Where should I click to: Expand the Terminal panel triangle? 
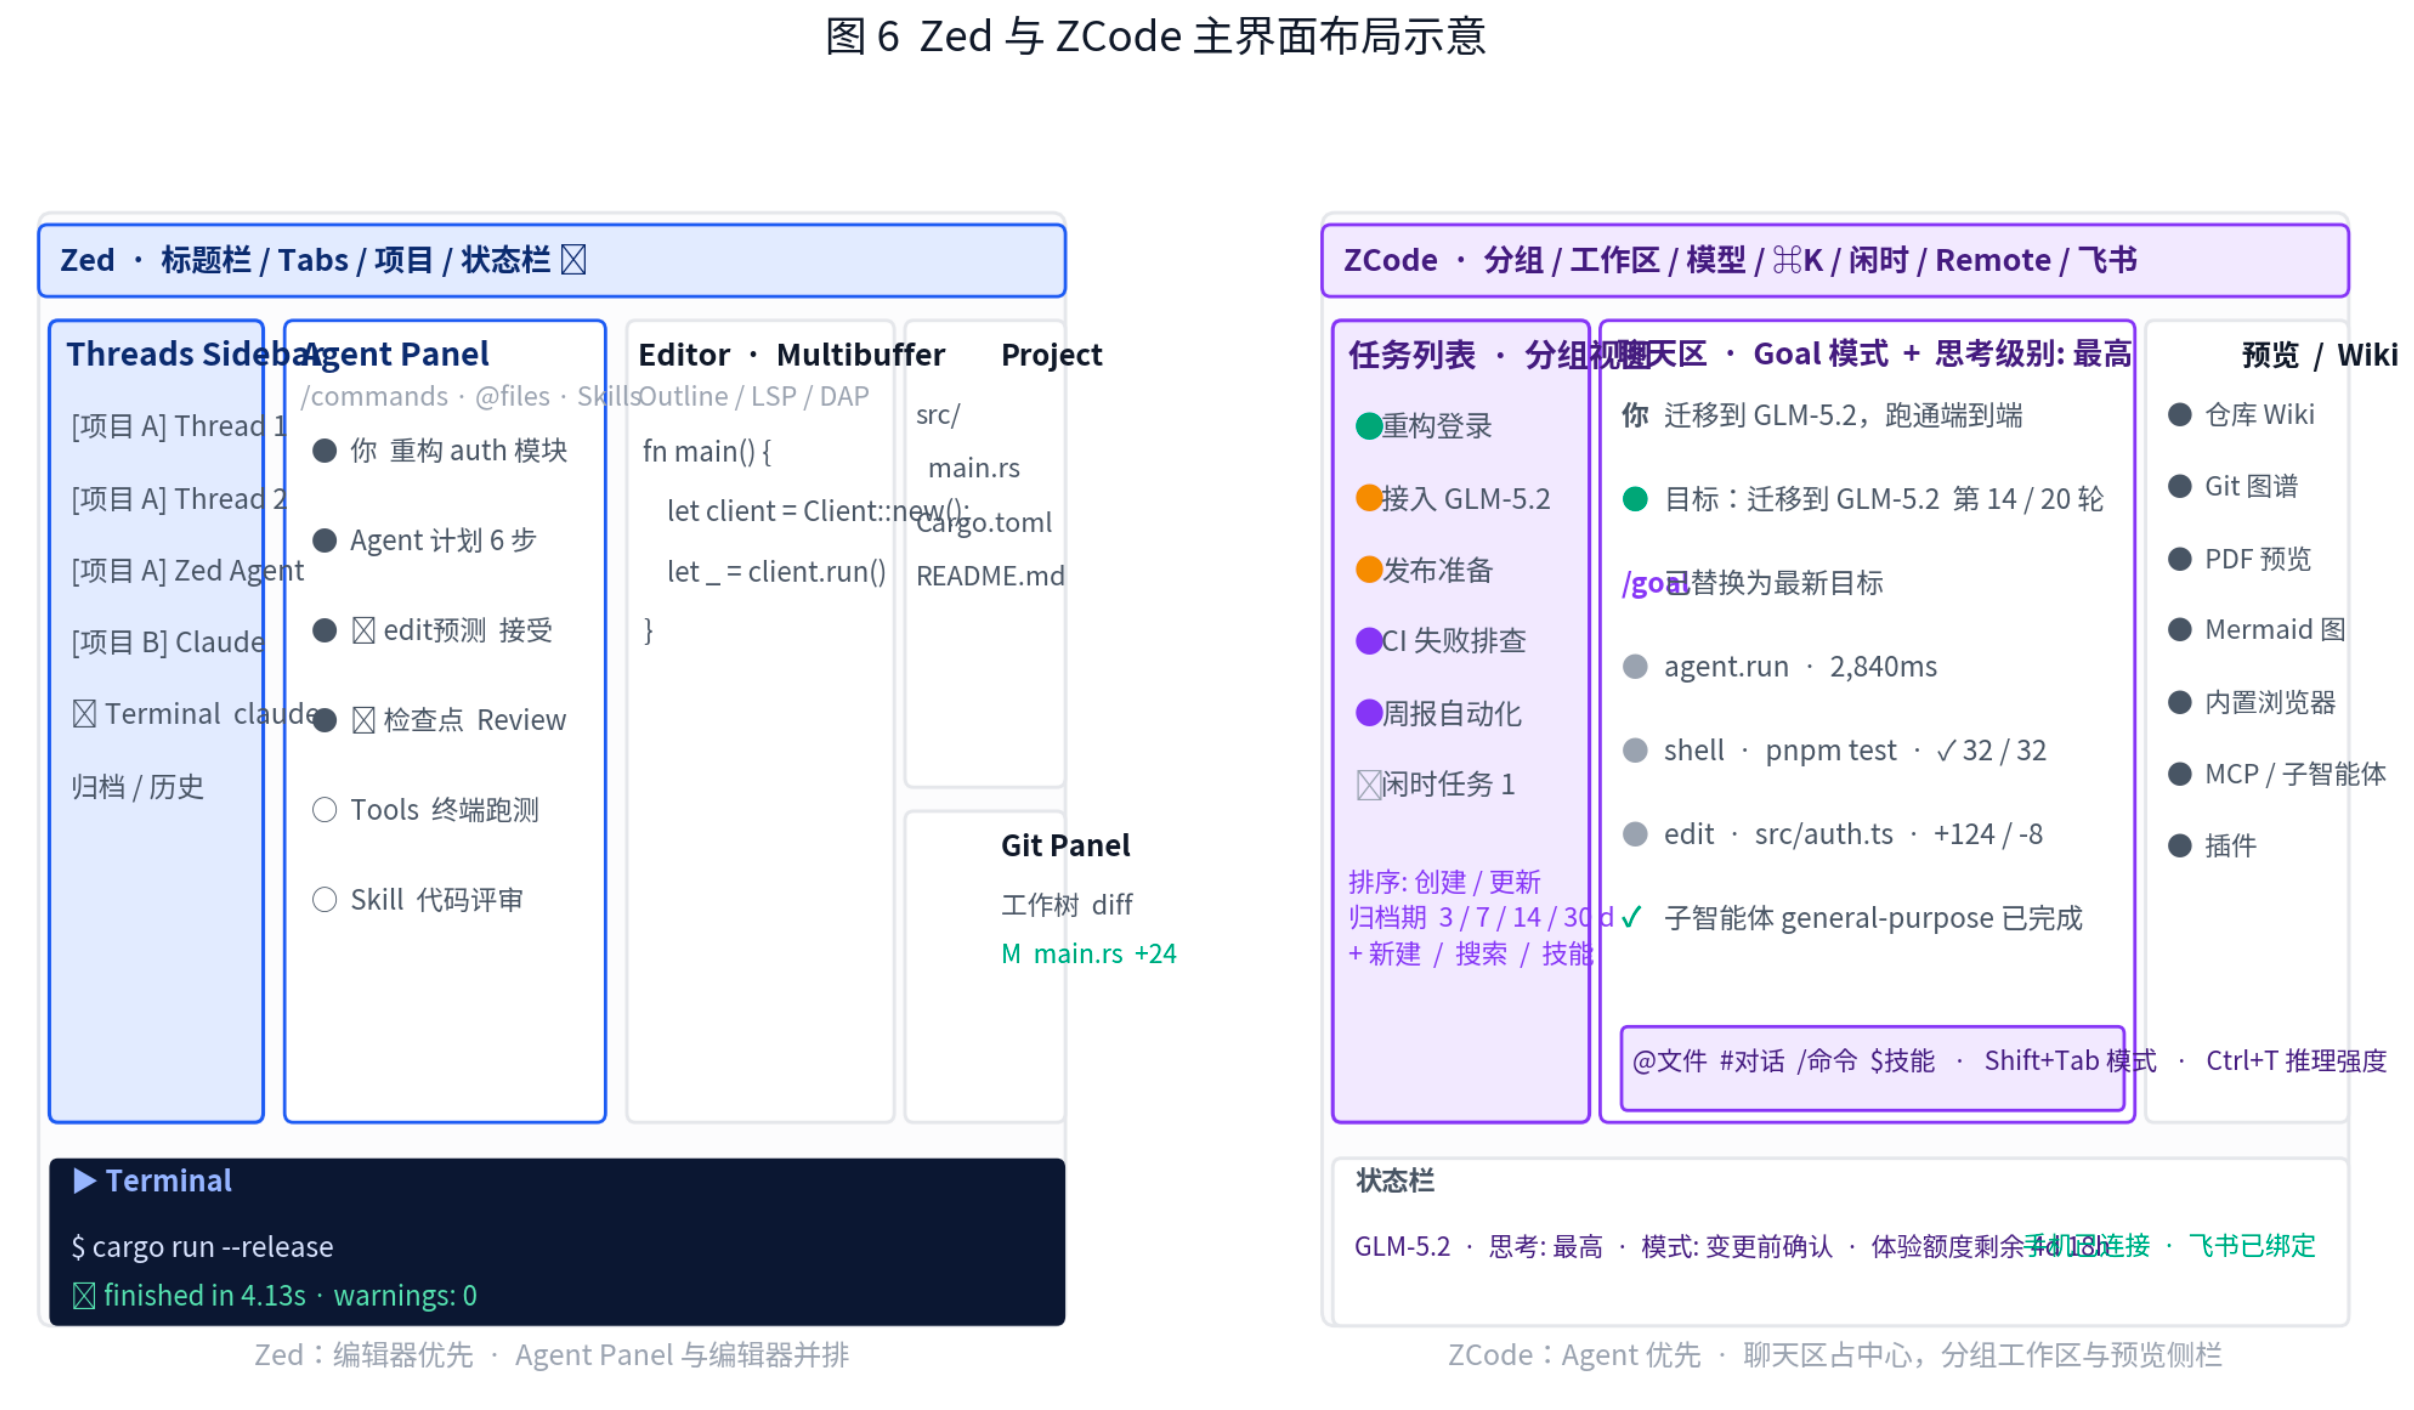tap(85, 1181)
